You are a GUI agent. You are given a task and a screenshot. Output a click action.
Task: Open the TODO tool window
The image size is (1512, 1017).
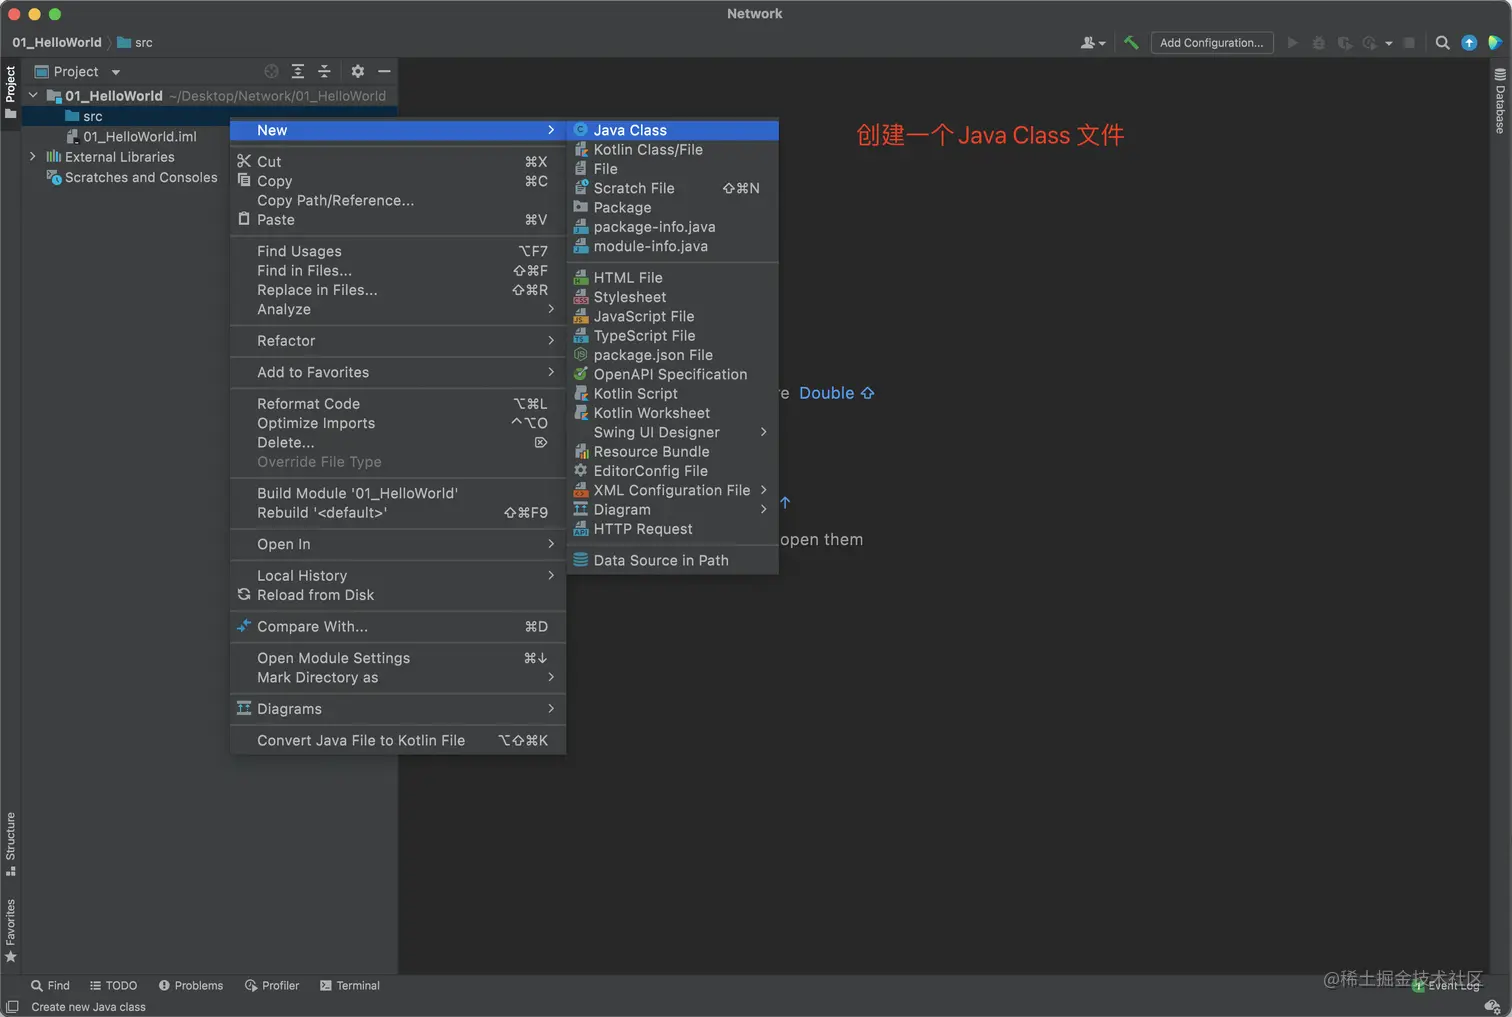[113, 986]
